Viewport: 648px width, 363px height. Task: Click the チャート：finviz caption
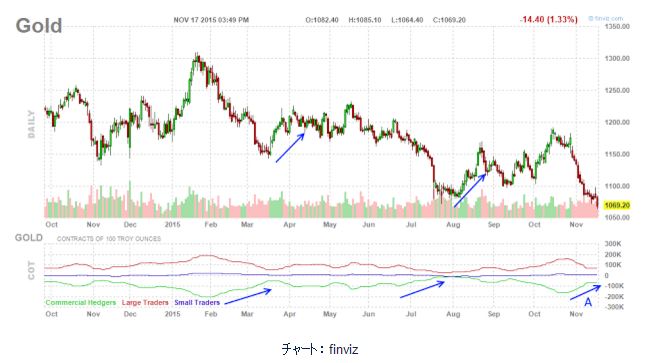320,349
